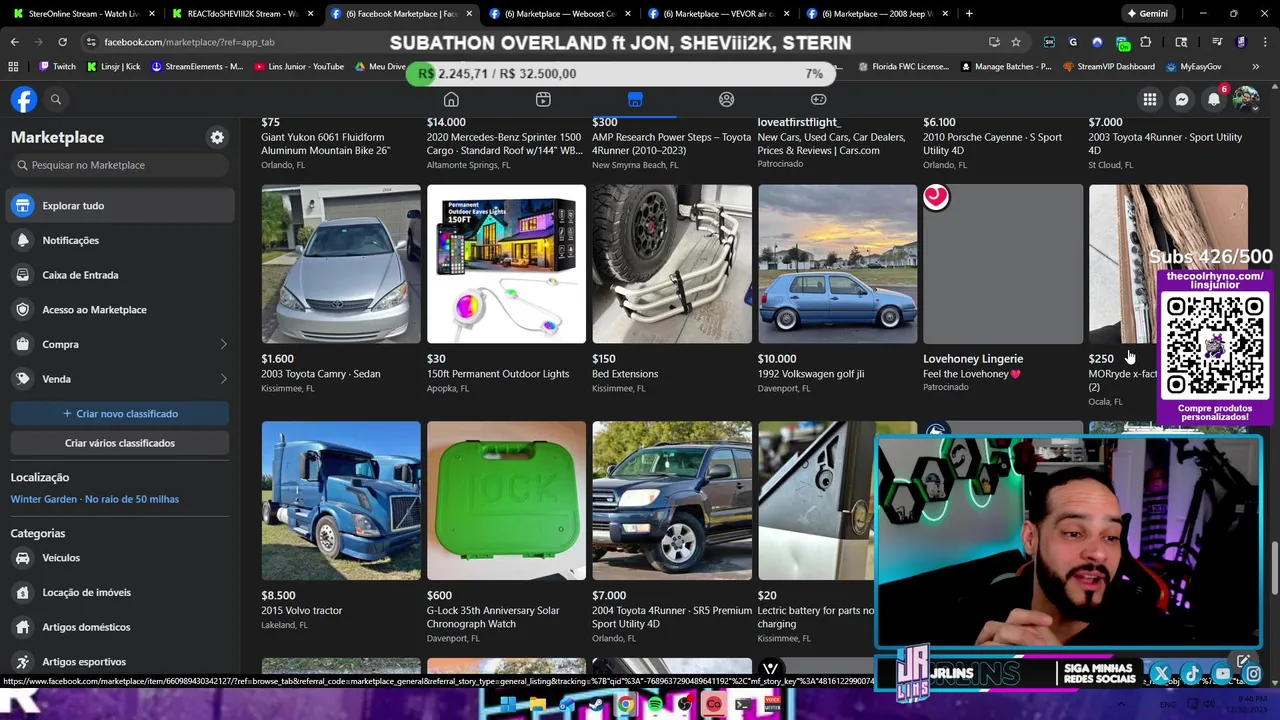Open Spotify from the taskbar
1280x720 pixels.
[x=655, y=705]
